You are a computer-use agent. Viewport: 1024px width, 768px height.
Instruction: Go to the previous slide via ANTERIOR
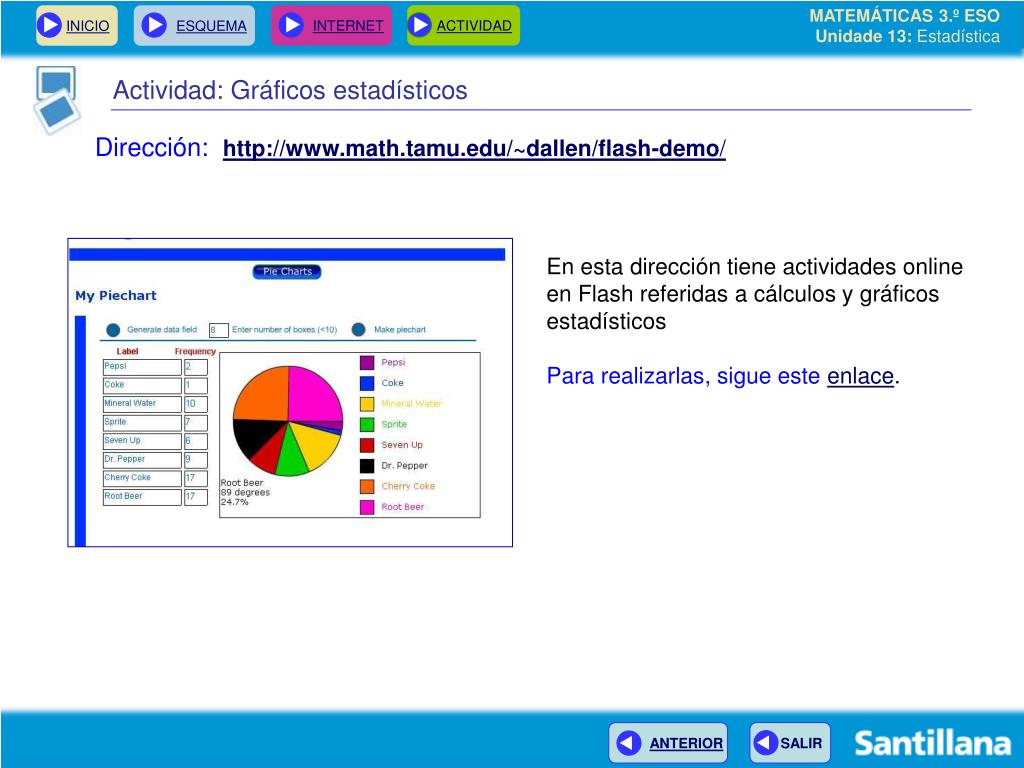click(686, 743)
